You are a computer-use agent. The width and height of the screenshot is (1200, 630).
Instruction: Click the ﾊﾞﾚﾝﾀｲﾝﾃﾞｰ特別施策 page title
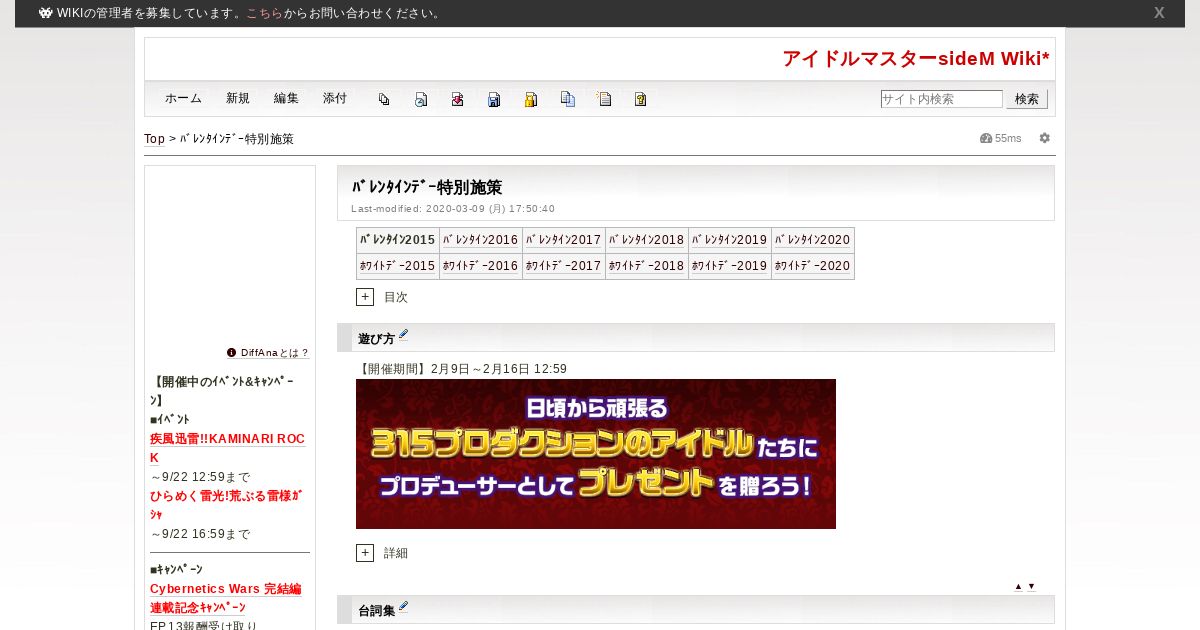click(x=426, y=187)
